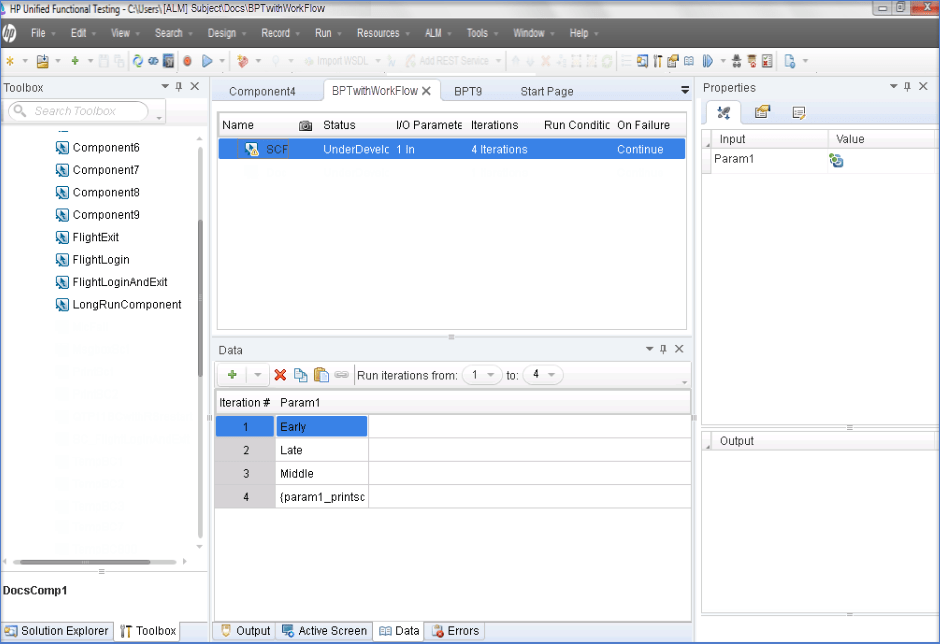Open the iterations to dropdown showing 4
940x644 pixels.
click(x=549, y=374)
